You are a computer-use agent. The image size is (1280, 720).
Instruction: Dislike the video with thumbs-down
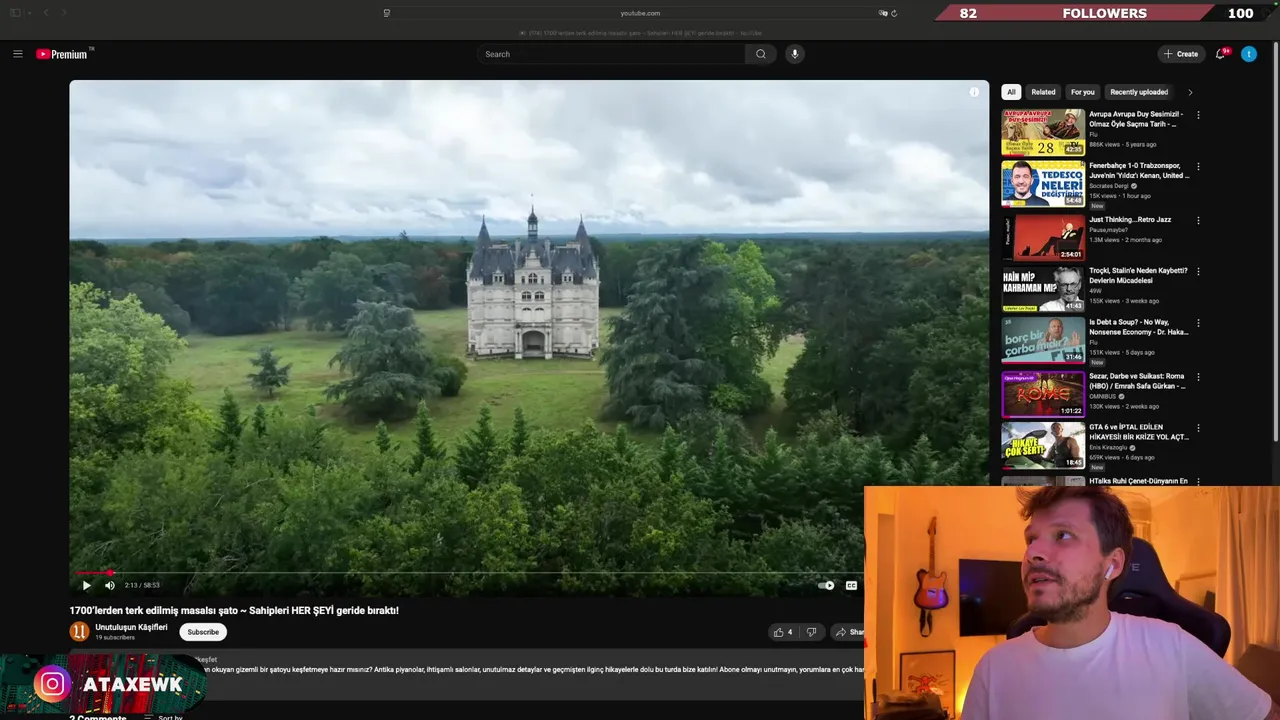point(811,632)
